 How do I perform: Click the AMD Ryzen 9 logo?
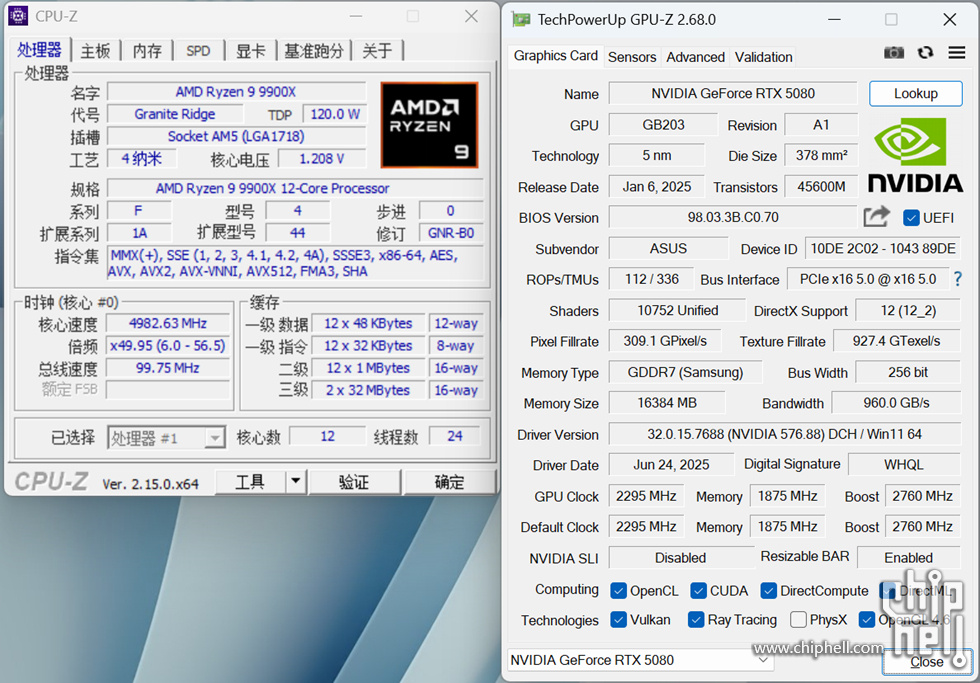pyautogui.click(x=429, y=124)
